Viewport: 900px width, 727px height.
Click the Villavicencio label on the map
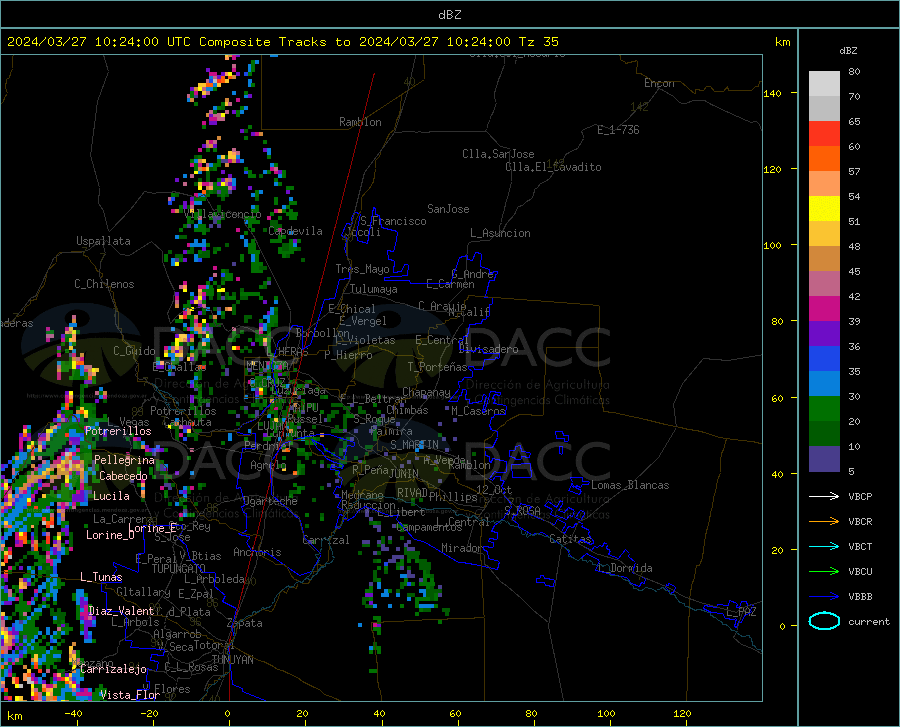[223, 213]
